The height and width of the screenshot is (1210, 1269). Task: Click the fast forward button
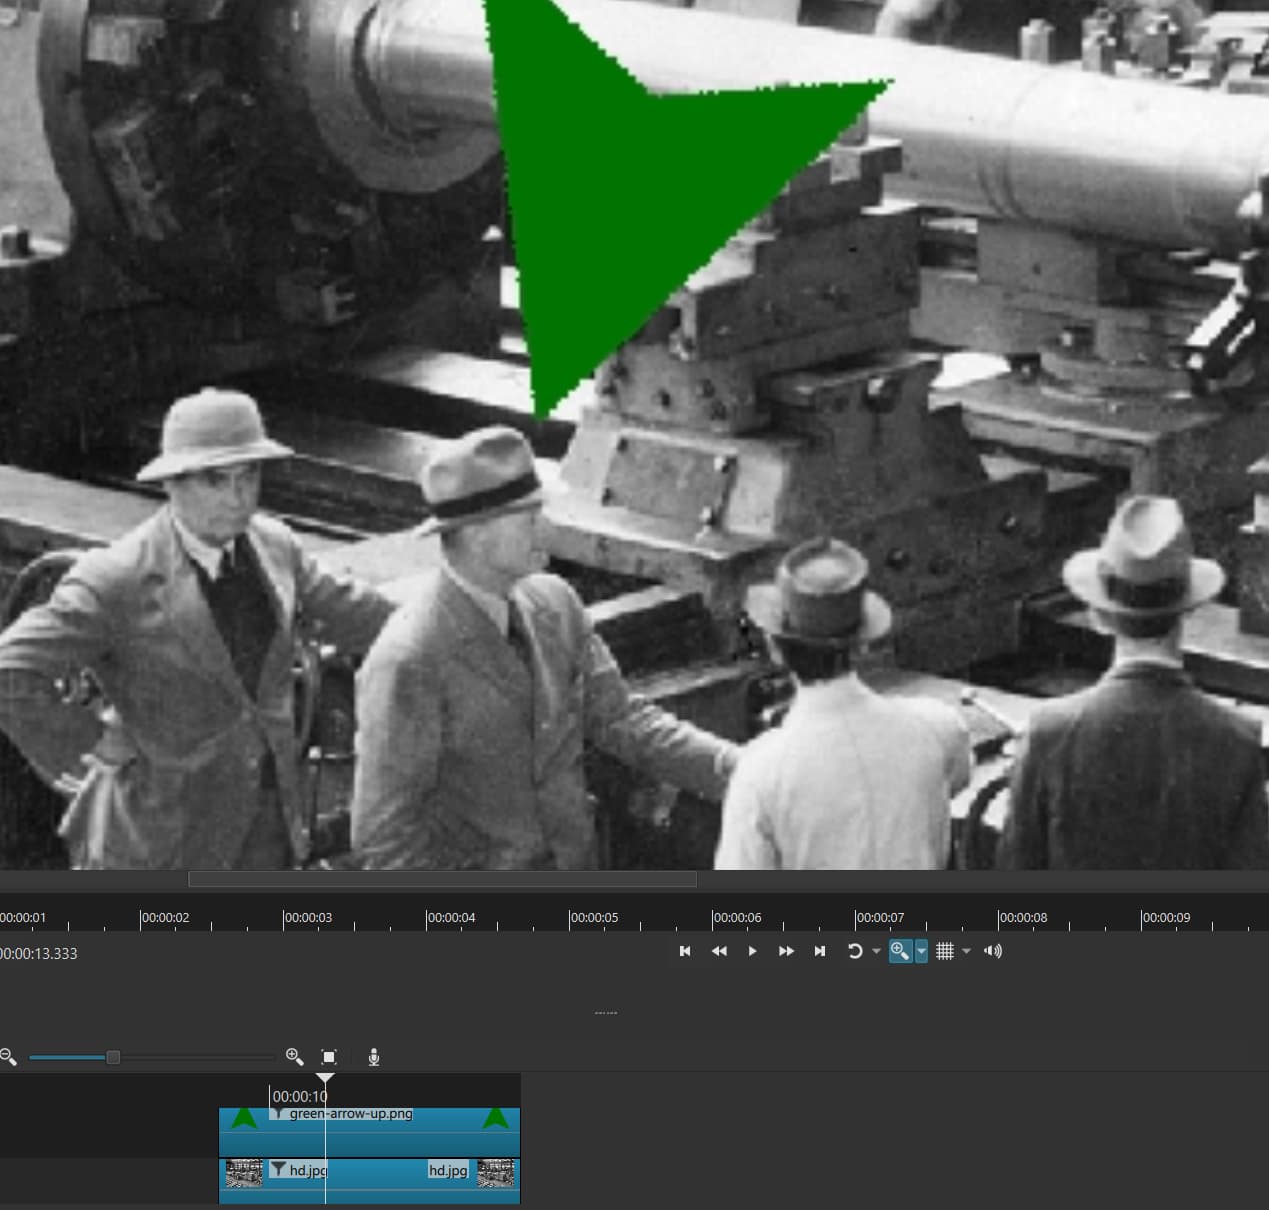786,951
